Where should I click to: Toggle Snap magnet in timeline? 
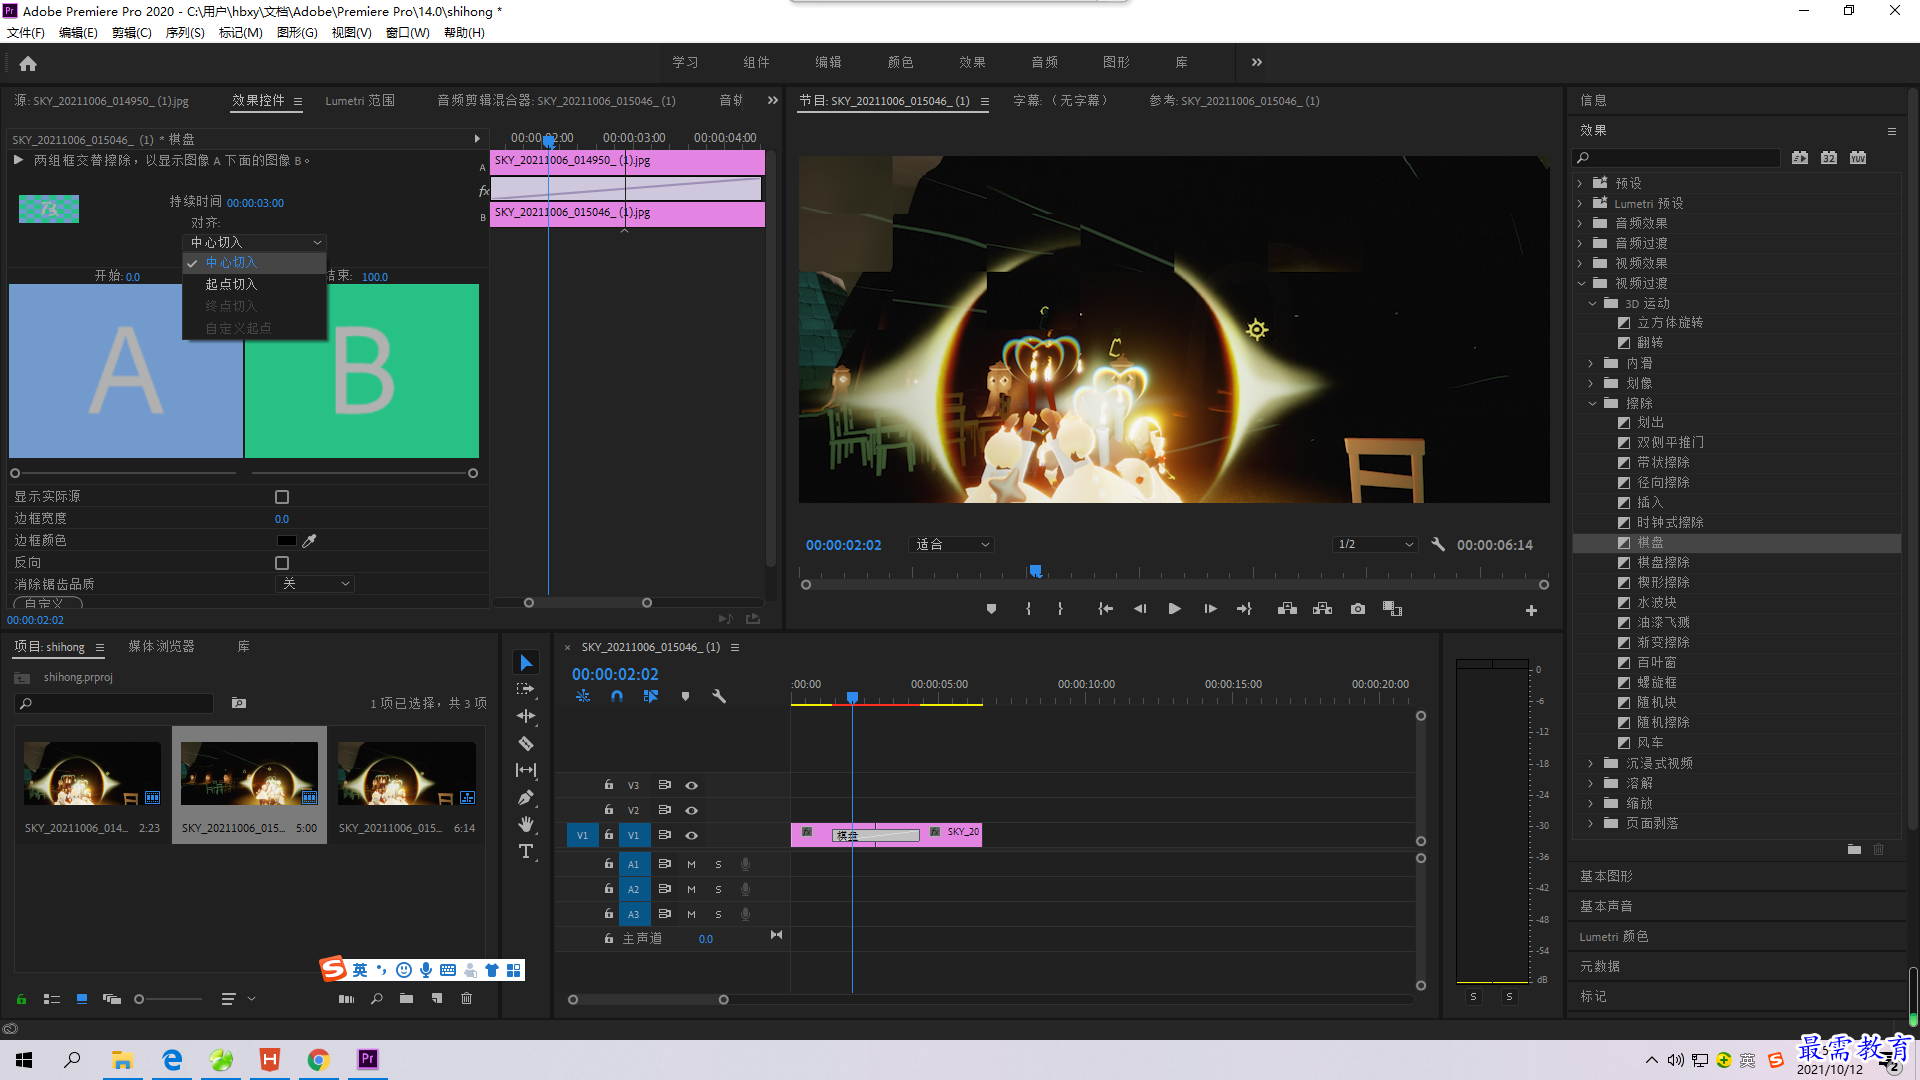pyautogui.click(x=617, y=696)
